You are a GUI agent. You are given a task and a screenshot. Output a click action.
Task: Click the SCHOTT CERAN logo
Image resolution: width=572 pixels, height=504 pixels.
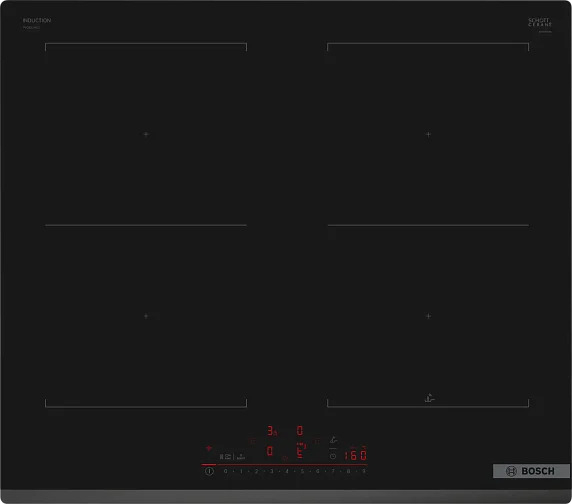coord(540,22)
